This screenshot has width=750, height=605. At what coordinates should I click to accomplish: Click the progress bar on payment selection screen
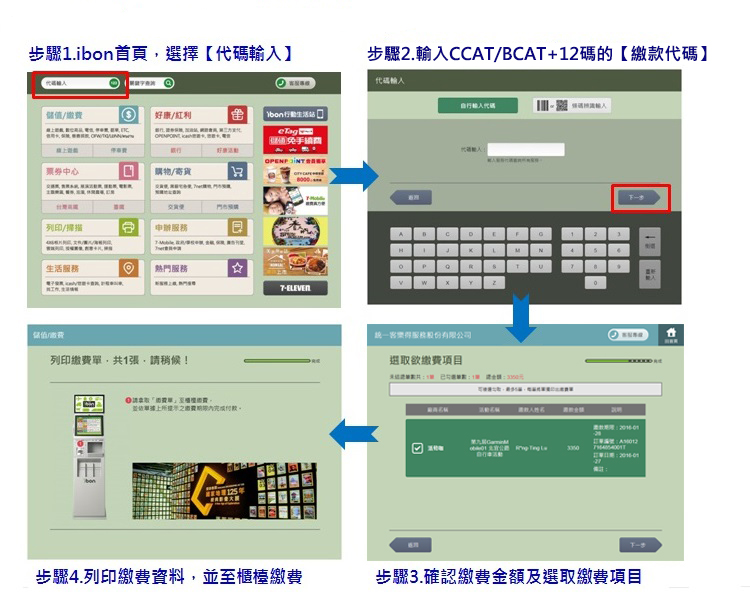pyautogui.click(x=618, y=361)
